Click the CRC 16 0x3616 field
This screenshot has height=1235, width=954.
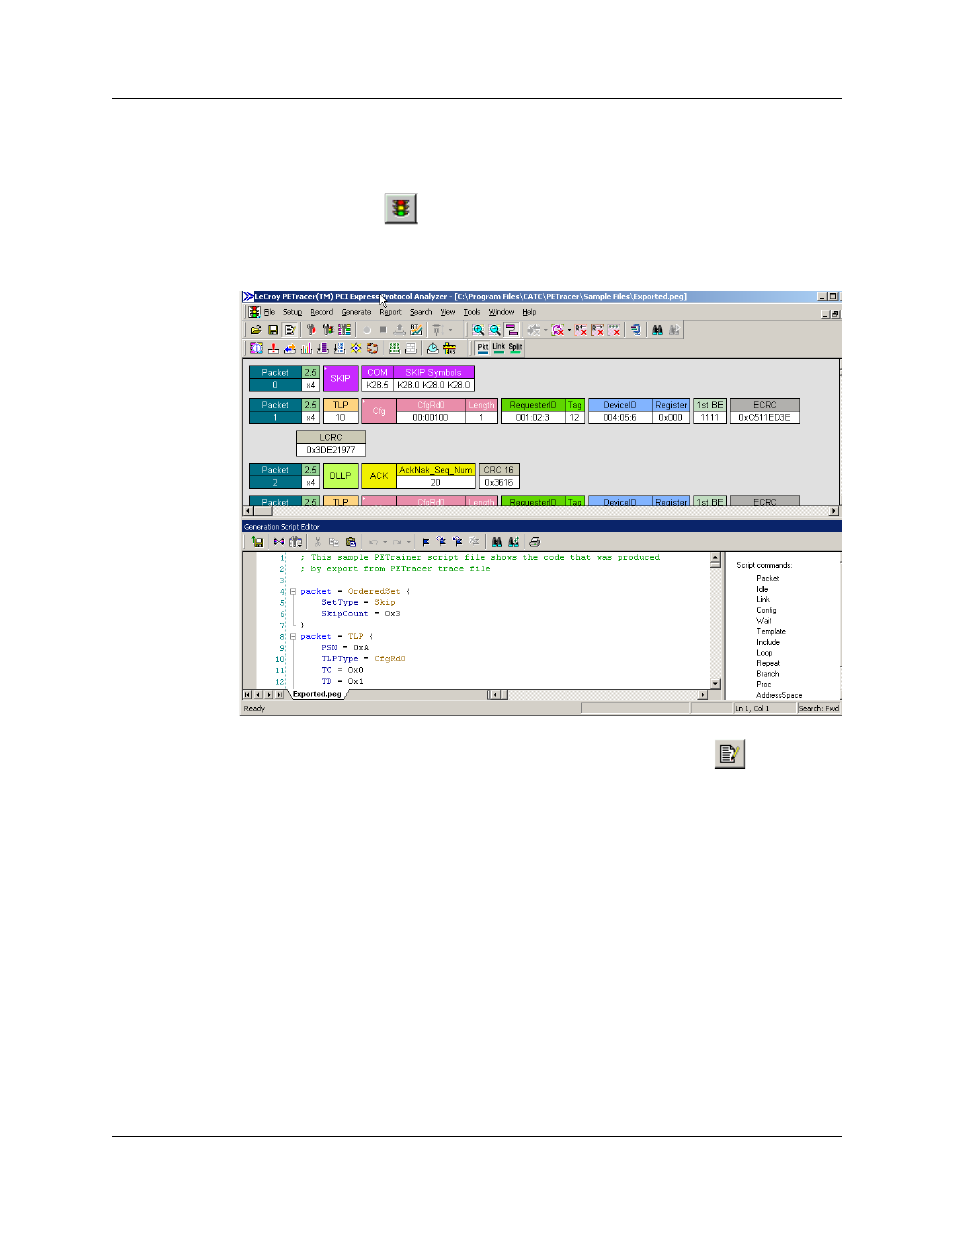coord(499,476)
